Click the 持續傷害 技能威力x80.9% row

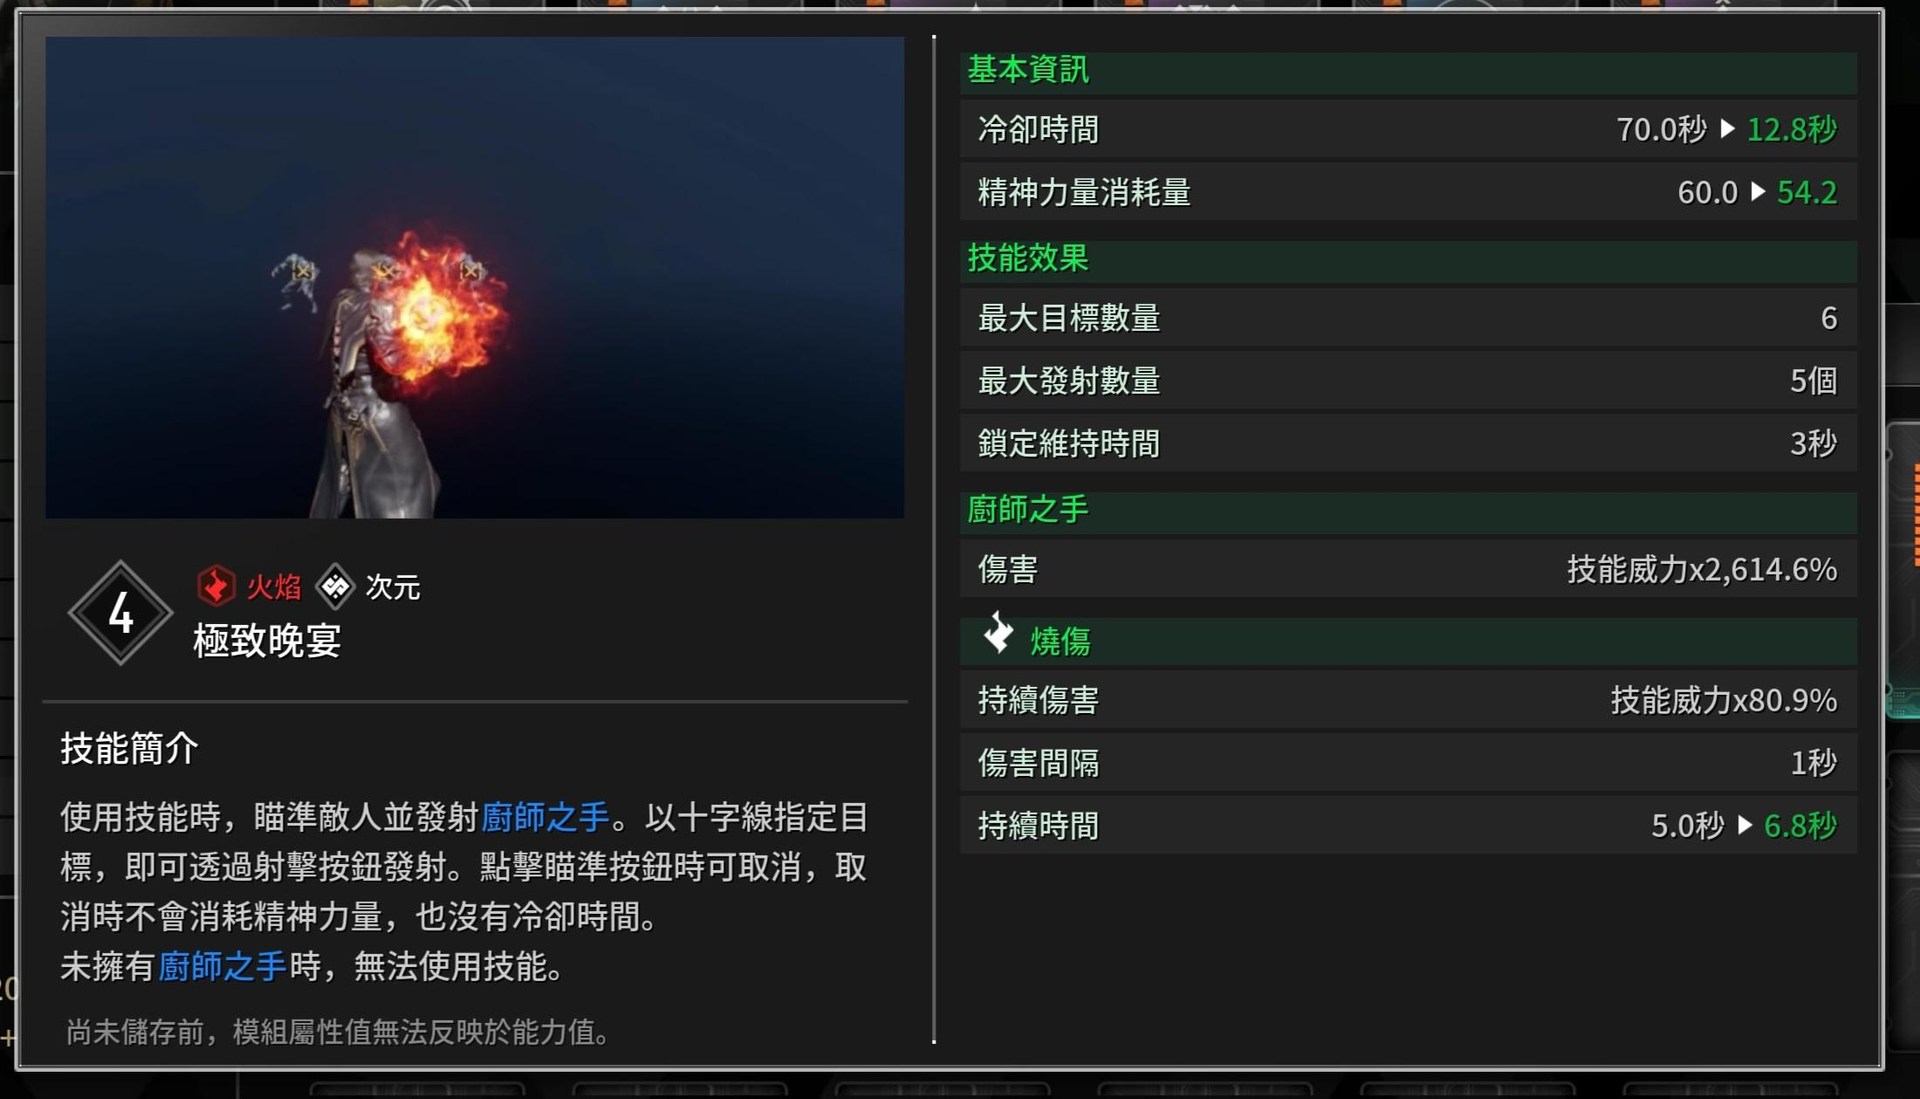pyautogui.click(x=1408, y=700)
